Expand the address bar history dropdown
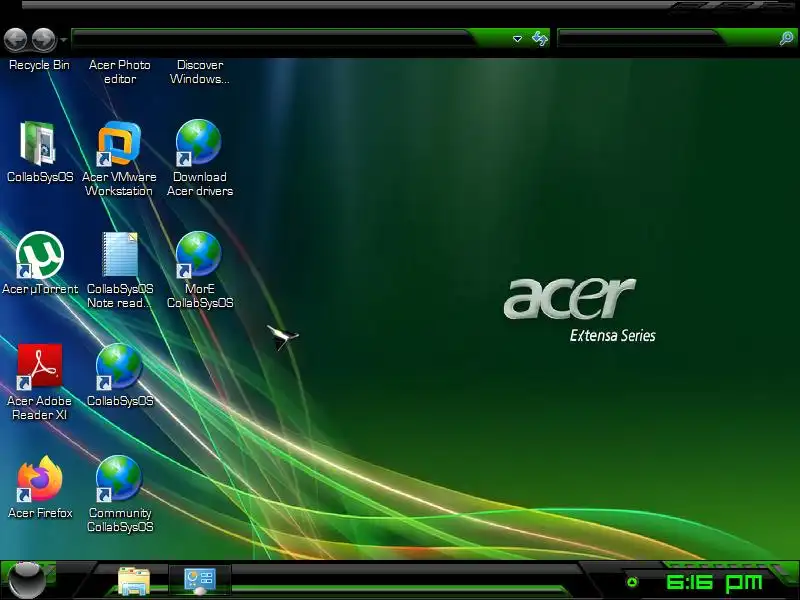Viewport: 800px width, 600px height. (517, 39)
